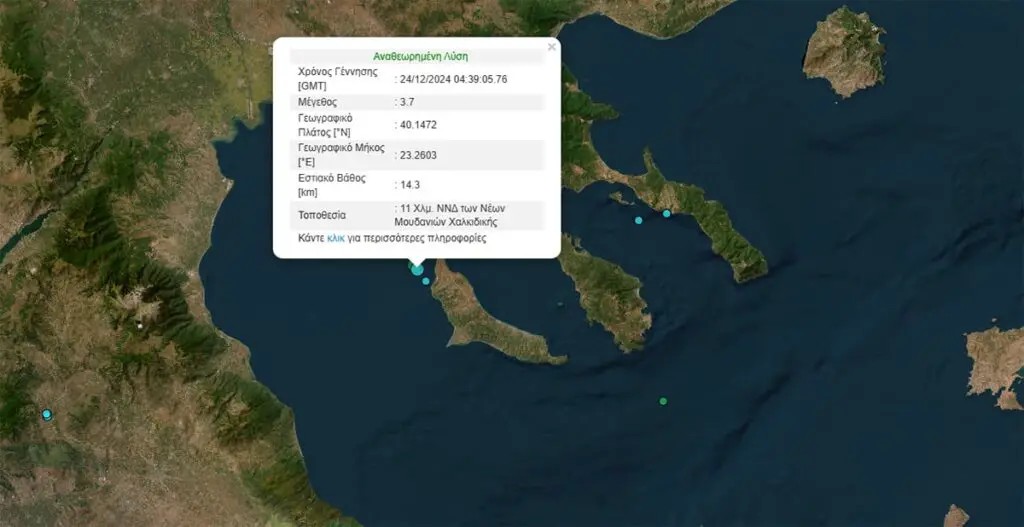The image size is (1024, 527).
Task: Click the 'Εστιακό Βάθος [km]' label
Action: pos(332,184)
